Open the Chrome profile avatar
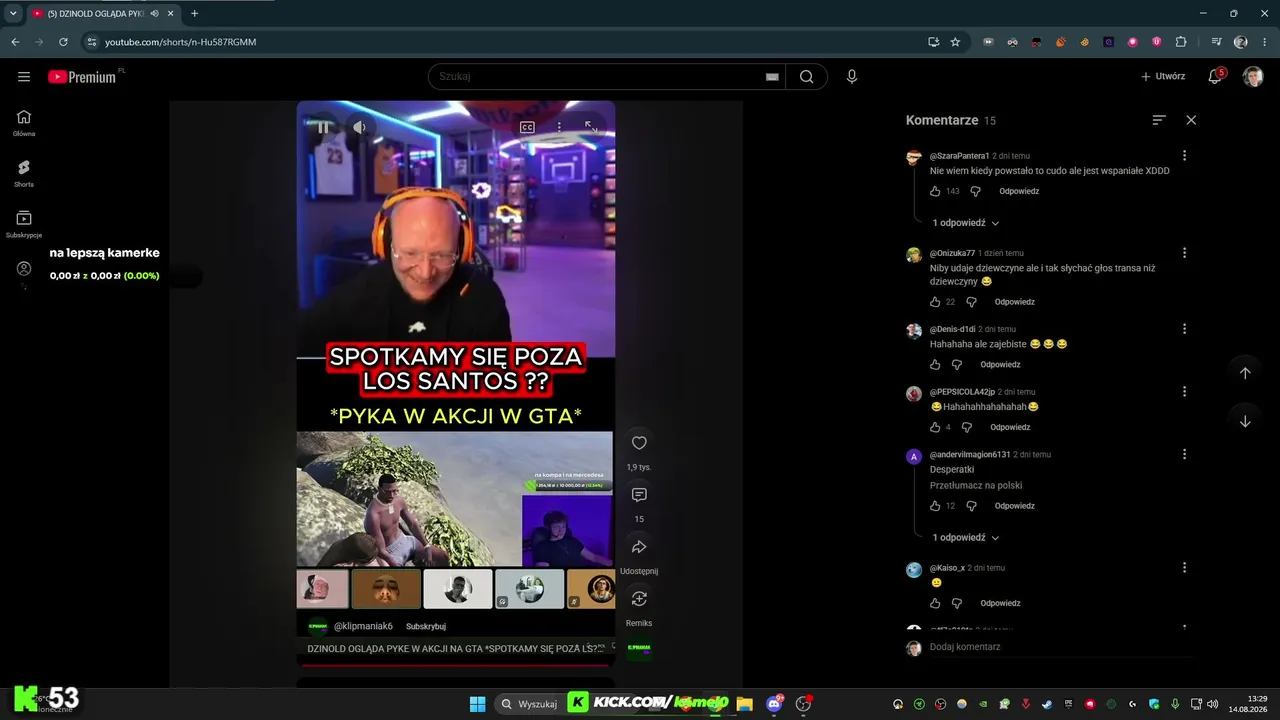The width and height of the screenshot is (1280, 720). click(x=1241, y=42)
